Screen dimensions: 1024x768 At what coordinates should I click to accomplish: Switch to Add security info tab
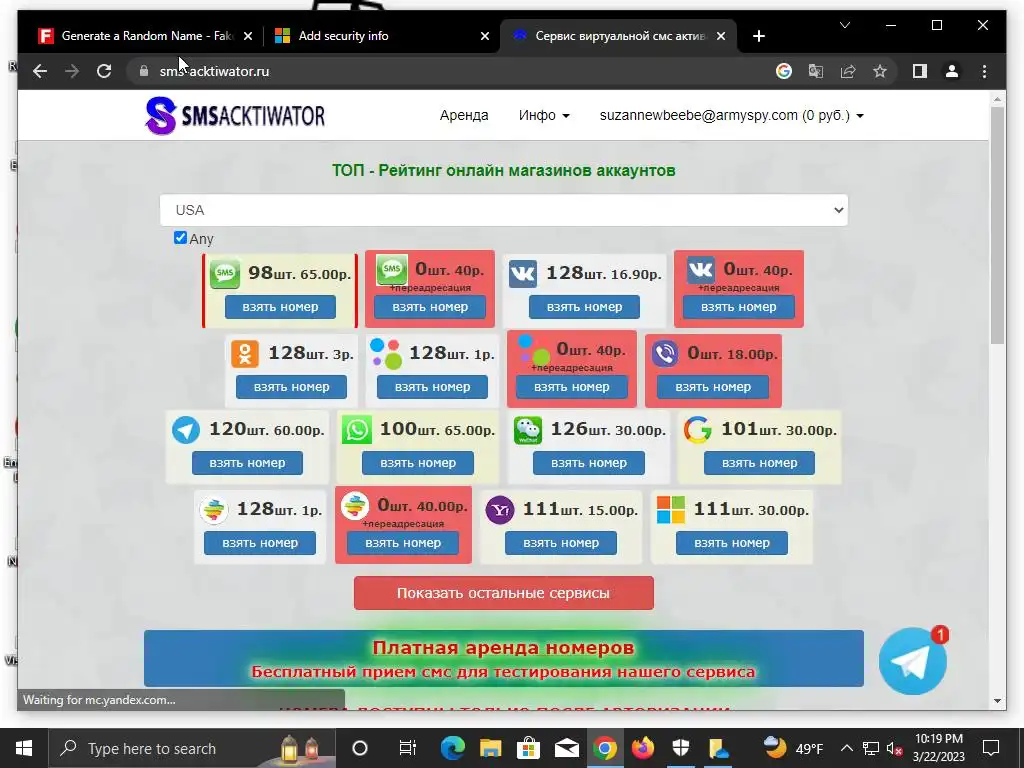(x=381, y=36)
